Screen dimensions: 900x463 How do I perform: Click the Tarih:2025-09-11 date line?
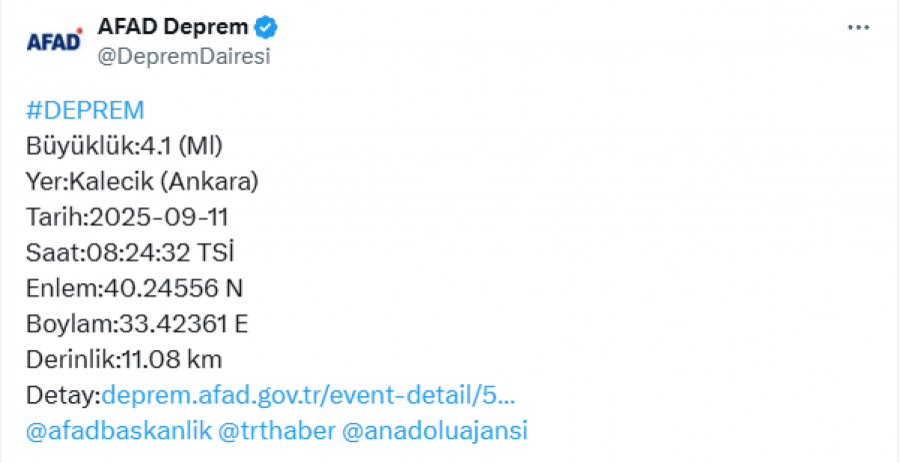[x=127, y=217]
